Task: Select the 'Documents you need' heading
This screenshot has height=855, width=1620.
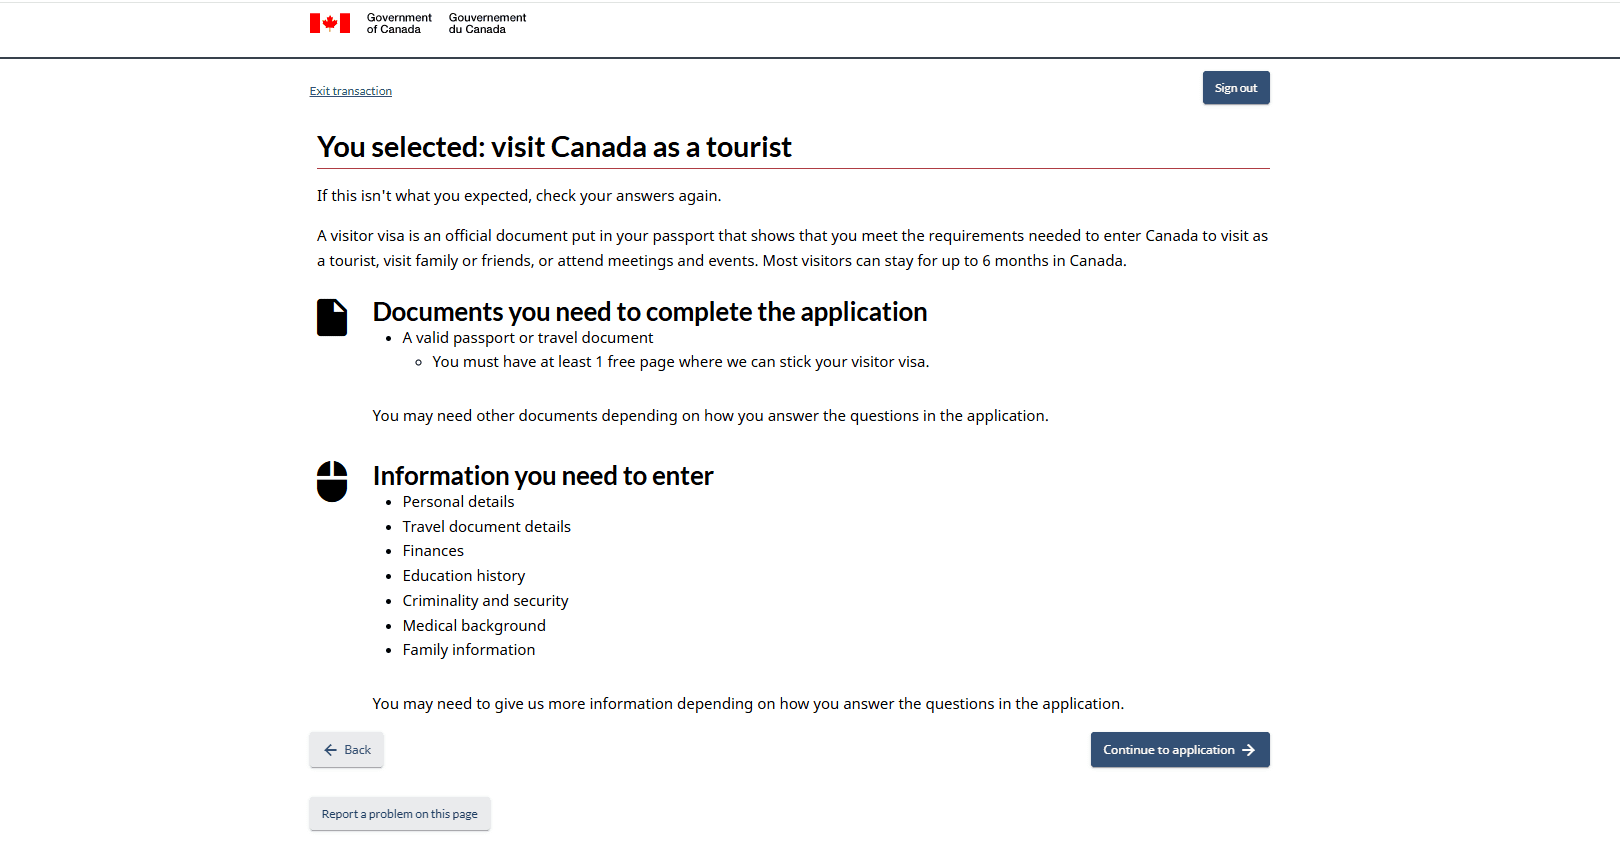Action: coord(649,311)
